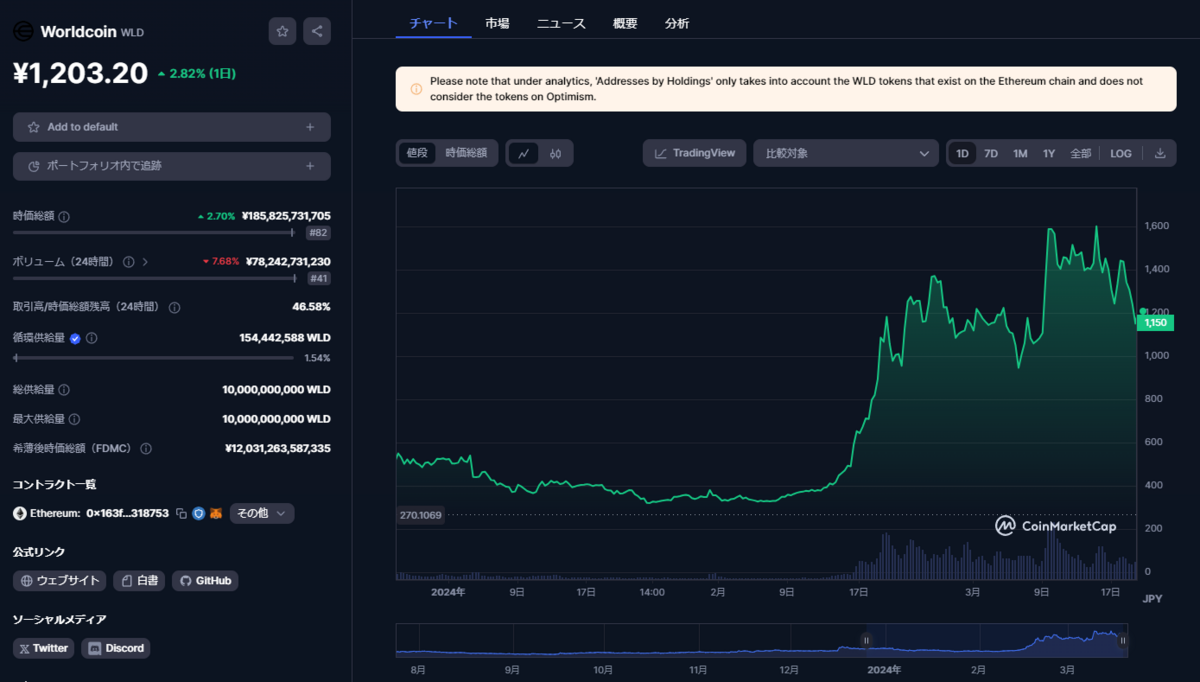Click the 46.58% ratio value
This screenshot has height=682, width=1200.
(x=311, y=307)
